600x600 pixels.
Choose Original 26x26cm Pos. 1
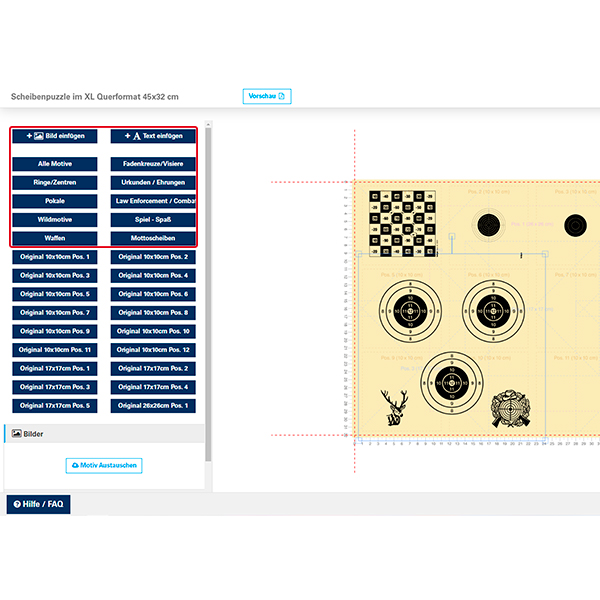pos(153,406)
